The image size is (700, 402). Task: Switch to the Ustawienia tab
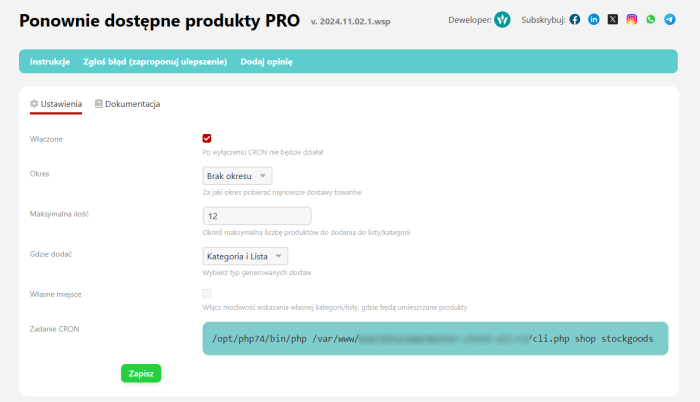(x=56, y=105)
